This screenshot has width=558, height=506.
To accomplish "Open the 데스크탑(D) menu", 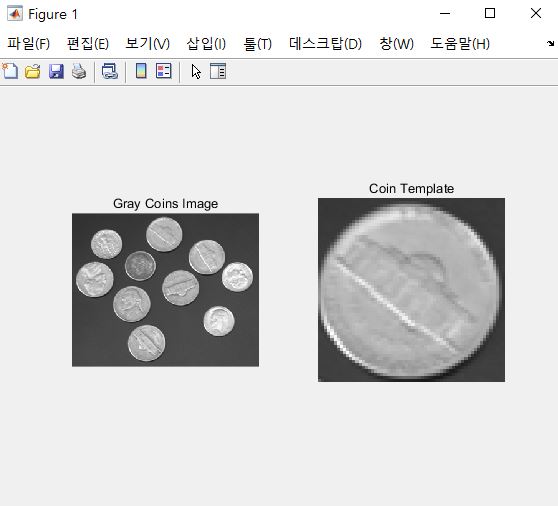I will point(325,44).
